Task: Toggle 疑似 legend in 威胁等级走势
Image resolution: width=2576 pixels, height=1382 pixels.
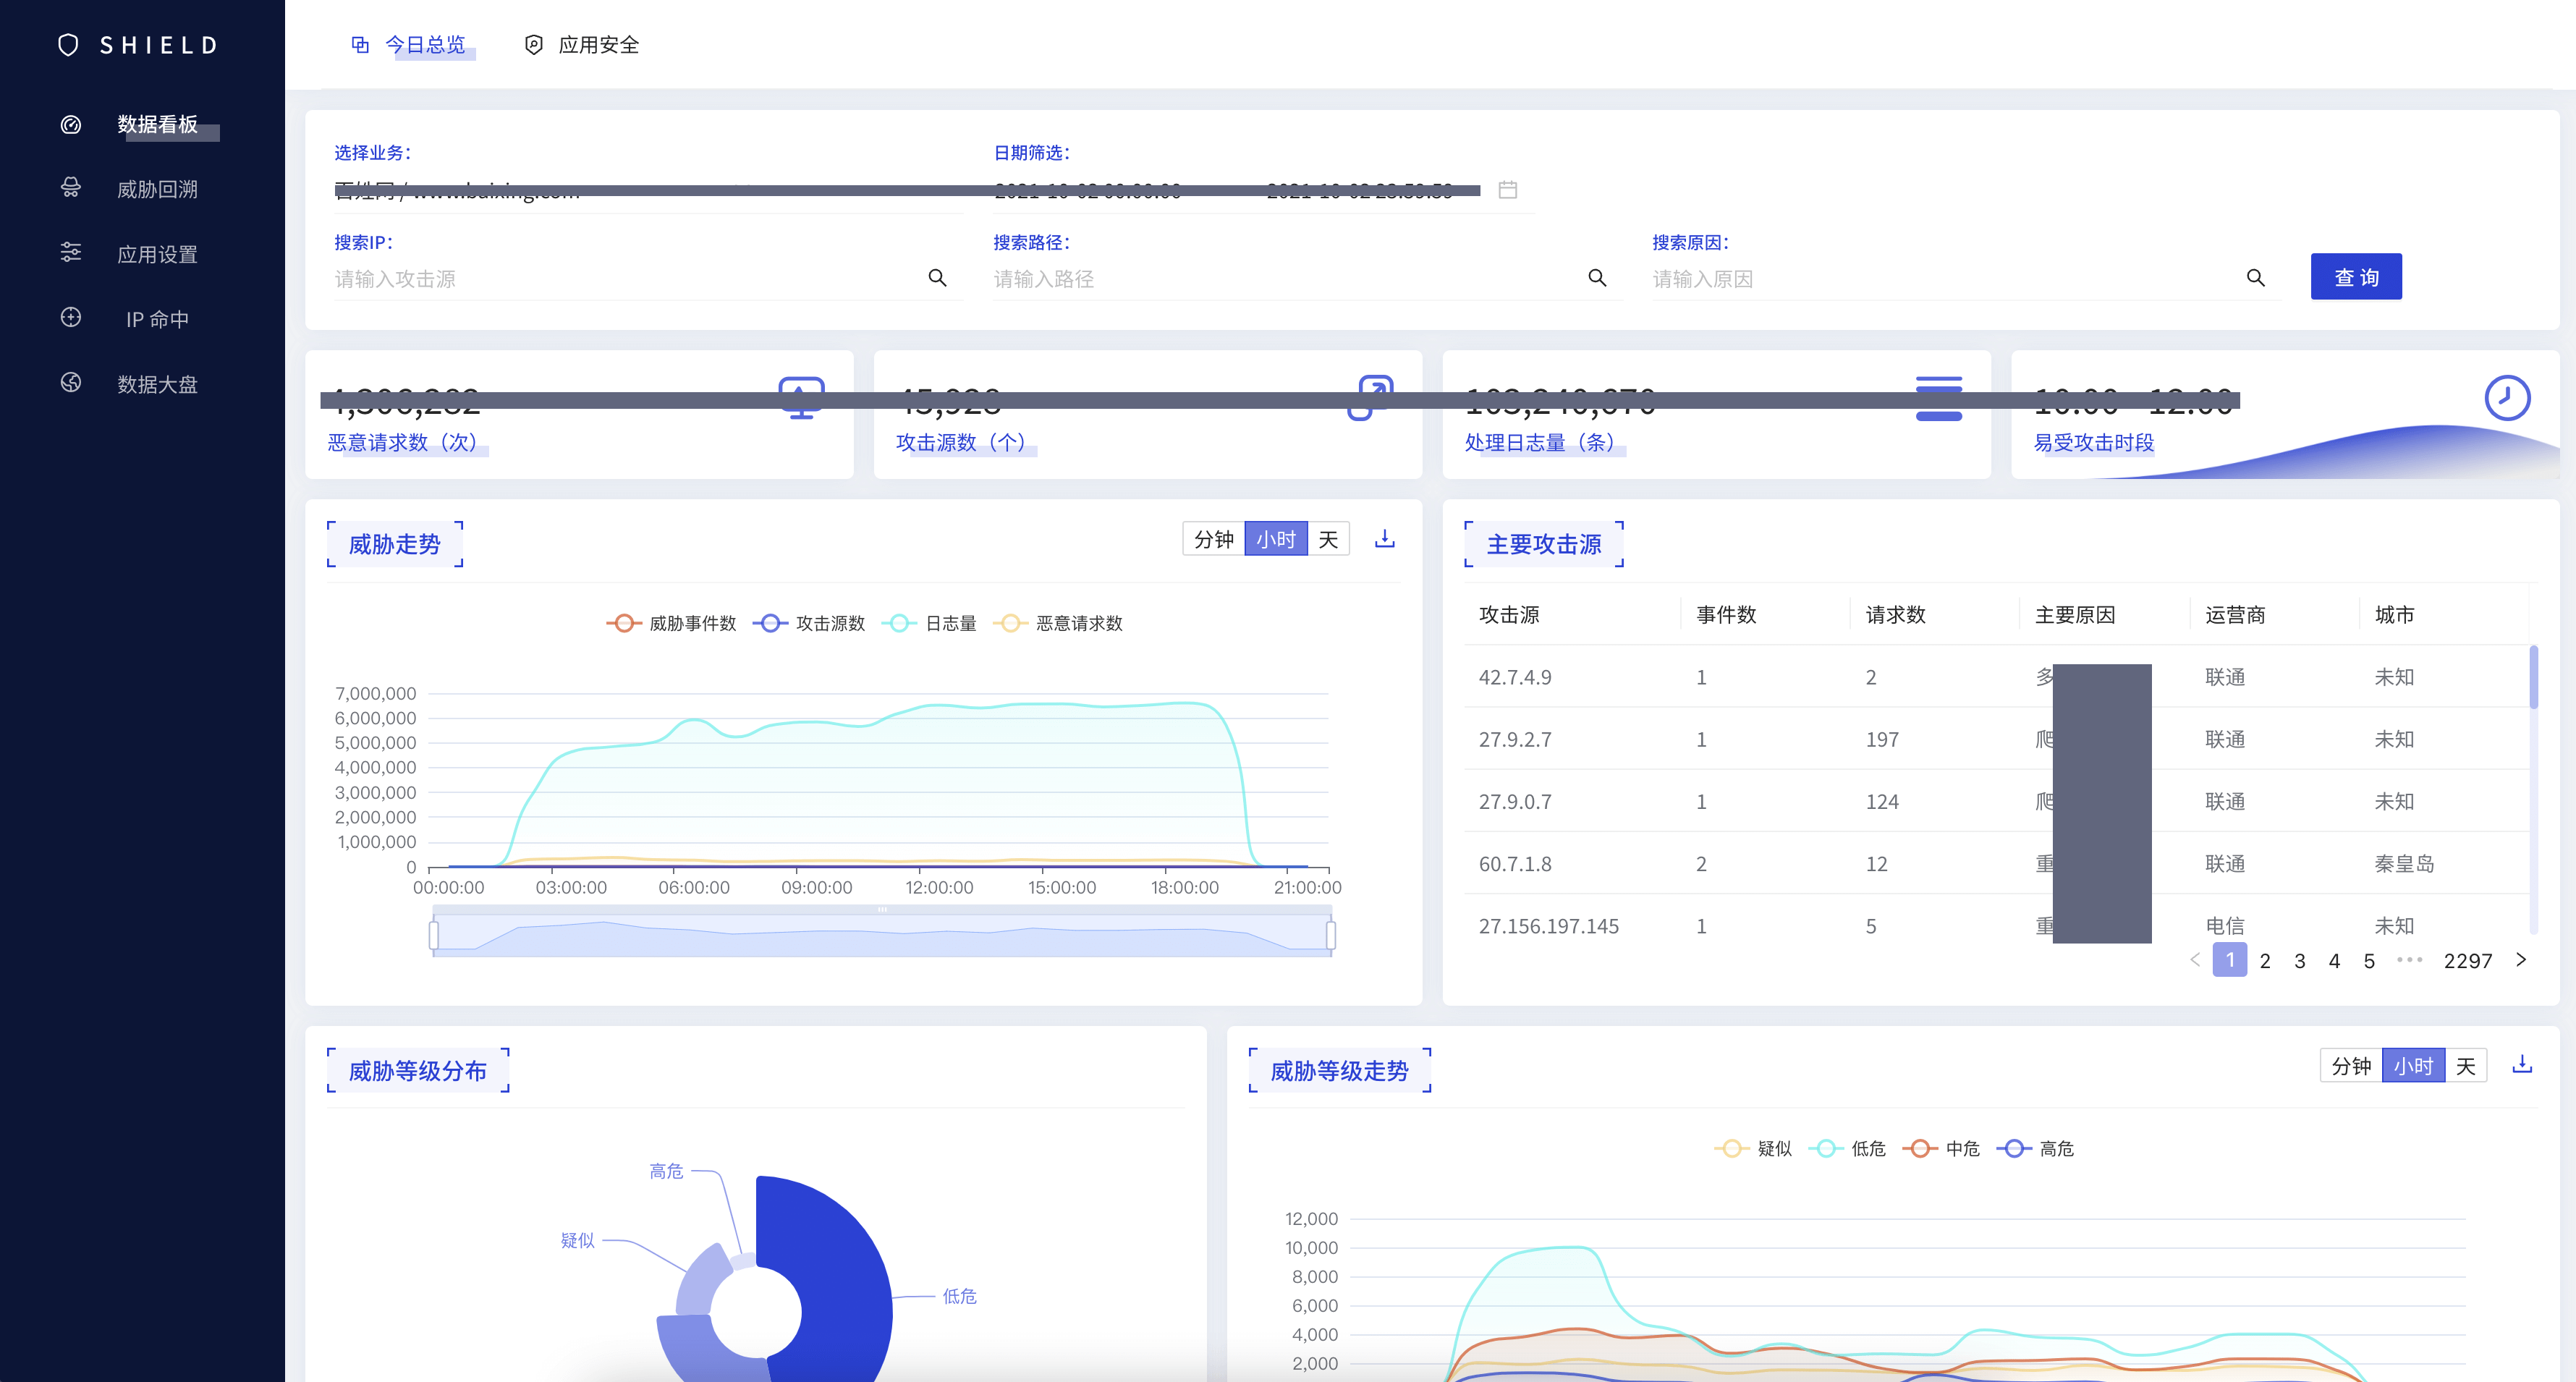Action: (1753, 1148)
